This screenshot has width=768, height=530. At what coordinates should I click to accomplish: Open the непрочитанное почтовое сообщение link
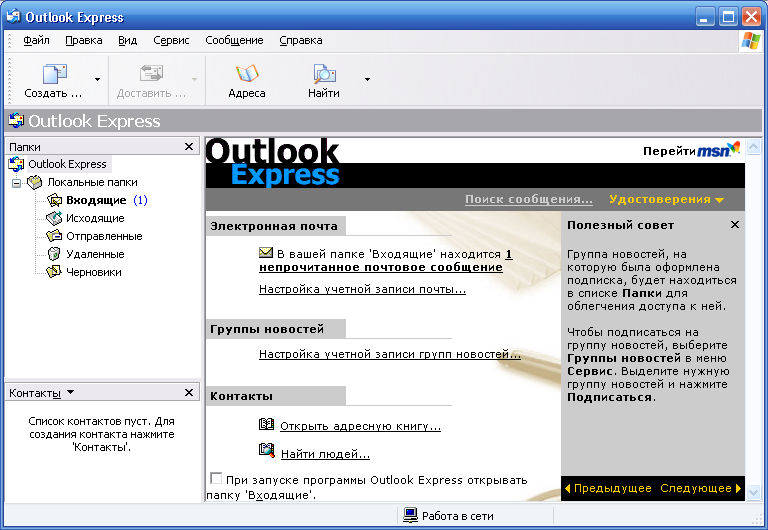pyautogui.click(x=381, y=267)
